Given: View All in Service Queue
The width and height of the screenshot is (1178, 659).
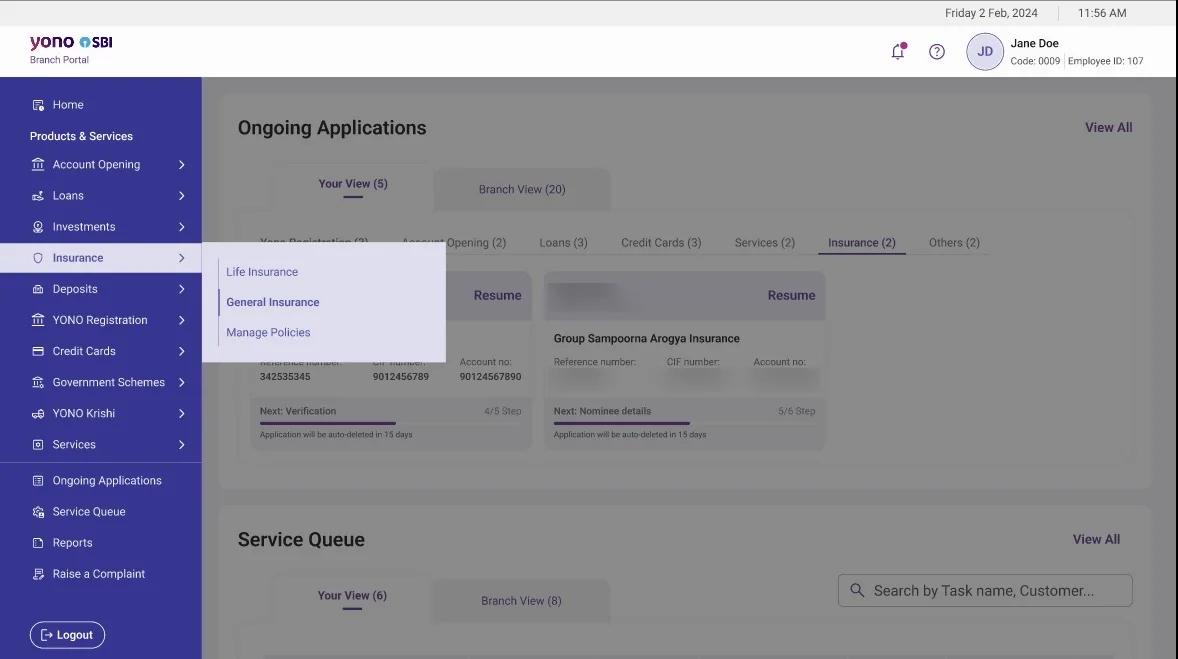Looking at the screenshot, I should (x=1096, y=540).
